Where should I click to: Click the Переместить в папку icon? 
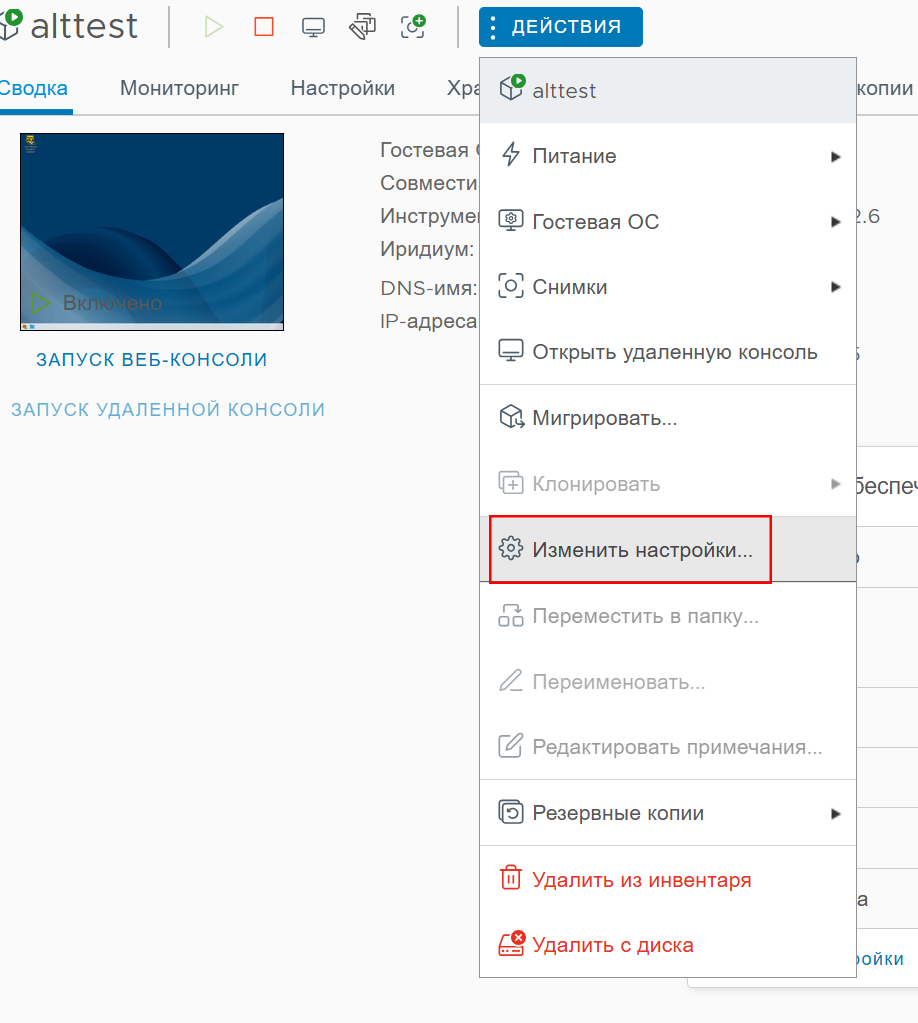(511, 615)
